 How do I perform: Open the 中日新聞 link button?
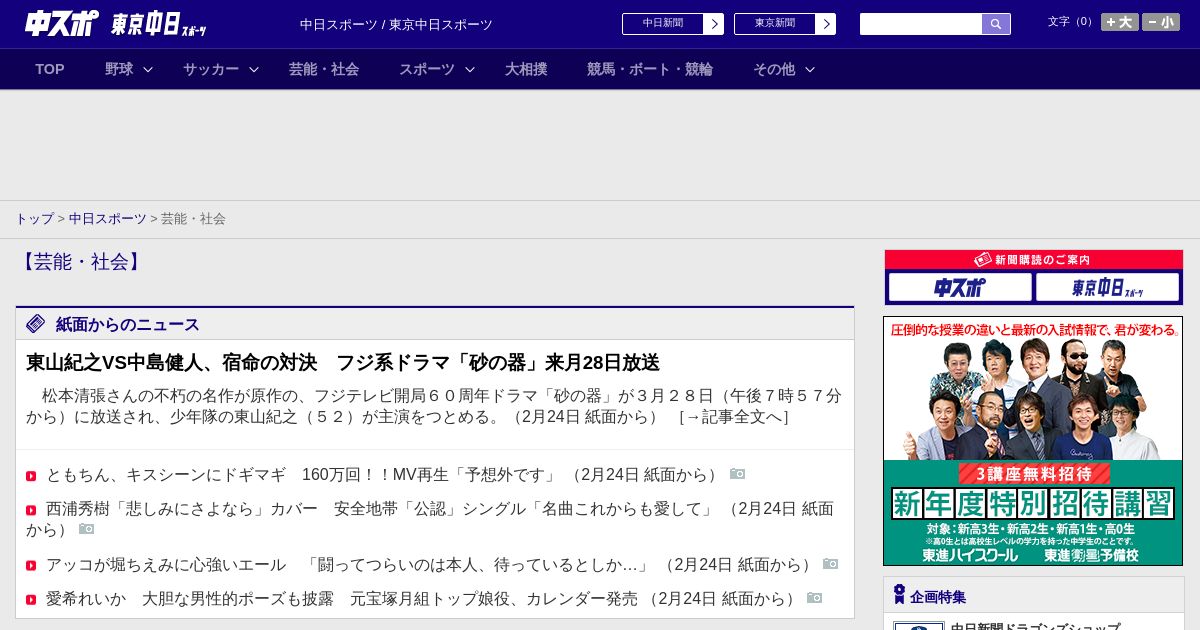[x=663, y=24]
